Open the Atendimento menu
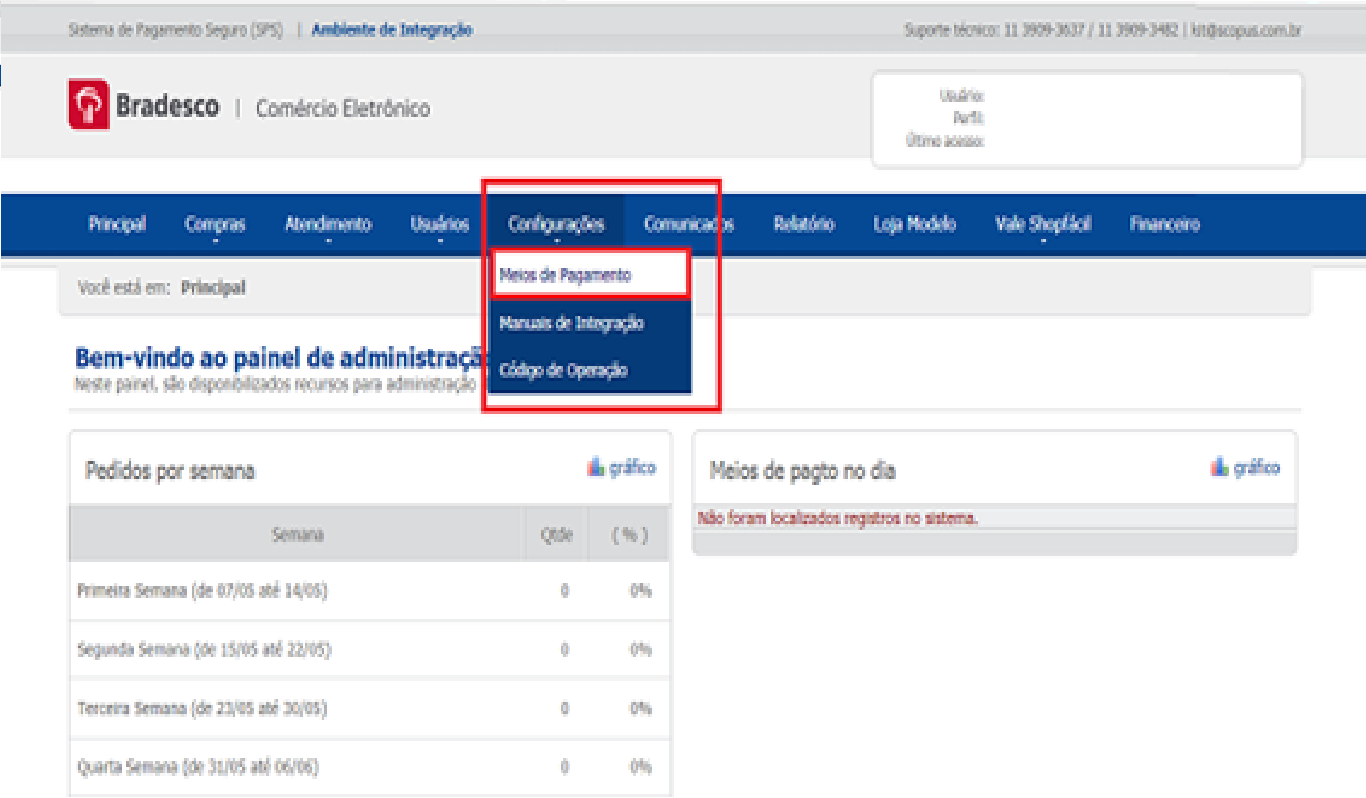Viewport: 1366px width, 798px height. pos(328,224)
